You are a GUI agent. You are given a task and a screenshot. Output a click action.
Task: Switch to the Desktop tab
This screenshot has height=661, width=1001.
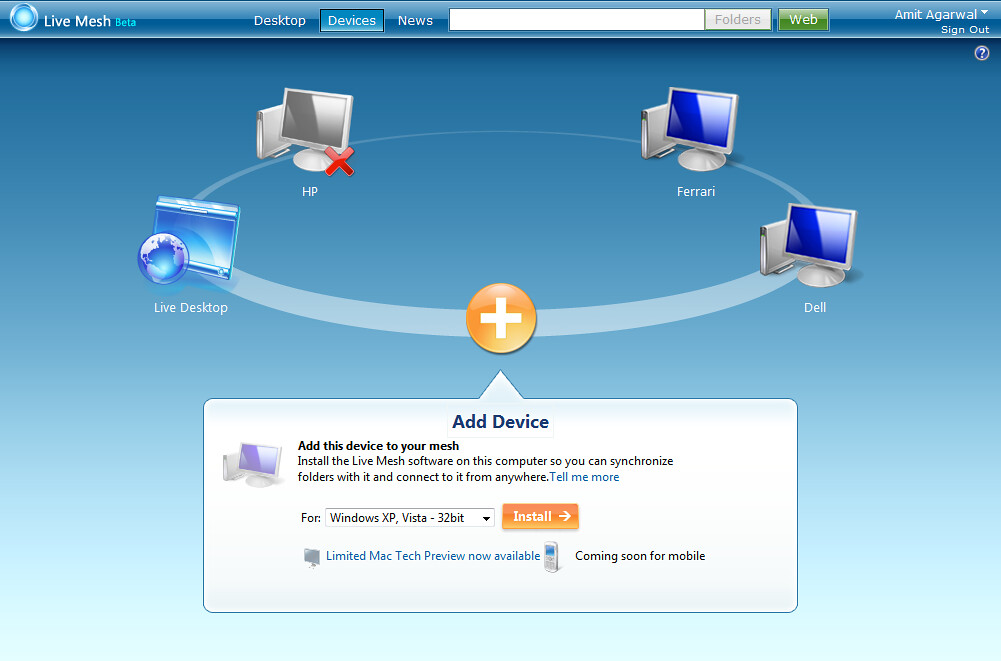tap(279, 19)
